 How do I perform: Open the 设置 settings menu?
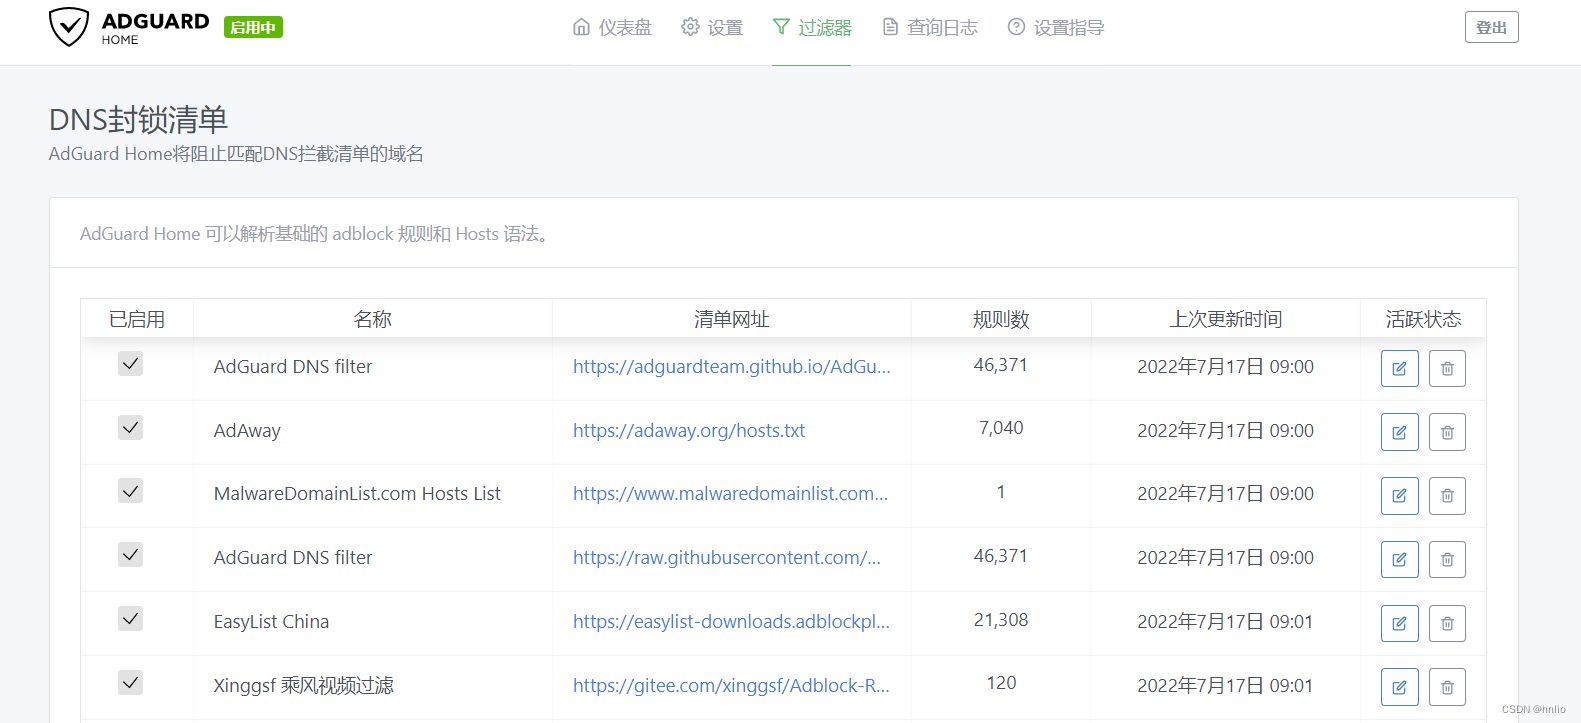click(712, 28)
